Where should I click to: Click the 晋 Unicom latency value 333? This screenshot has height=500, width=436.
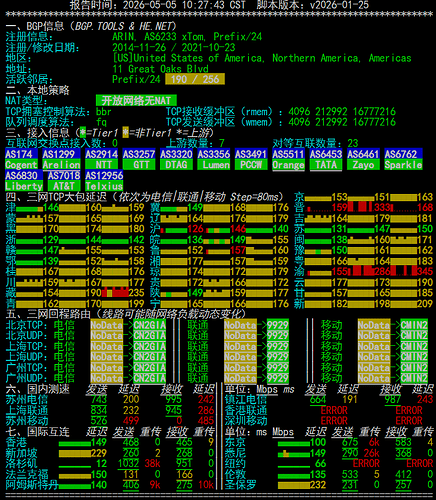pyautogui.click(x=382, y=207)
